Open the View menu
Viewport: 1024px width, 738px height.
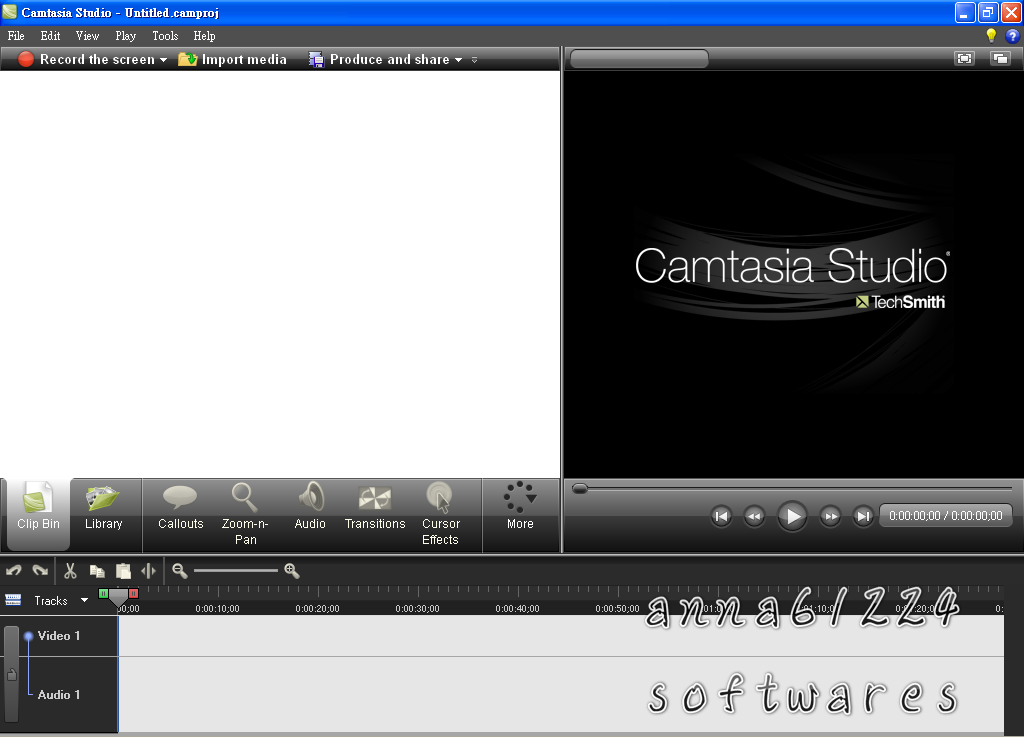(88, 36)
